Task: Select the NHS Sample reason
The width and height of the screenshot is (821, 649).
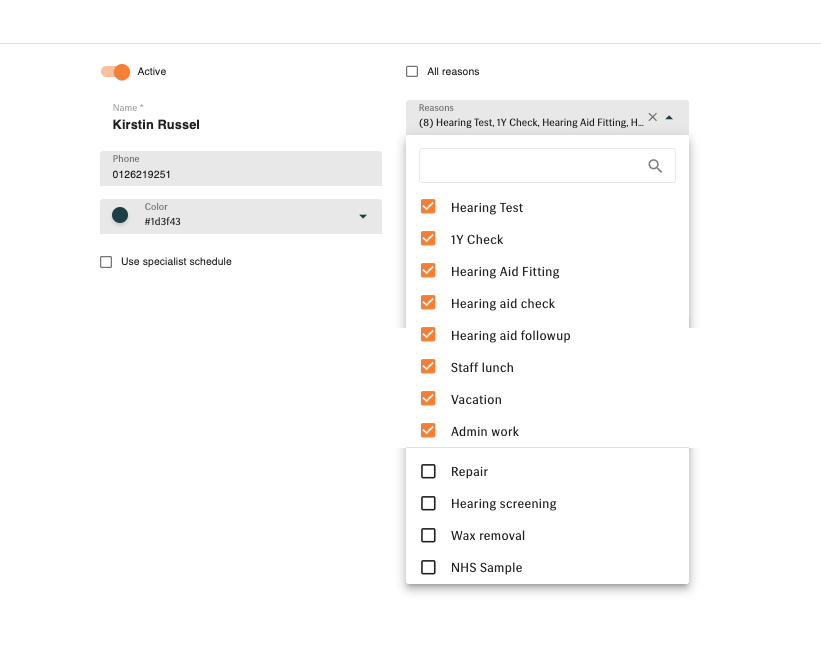Action: pos(428,567)
